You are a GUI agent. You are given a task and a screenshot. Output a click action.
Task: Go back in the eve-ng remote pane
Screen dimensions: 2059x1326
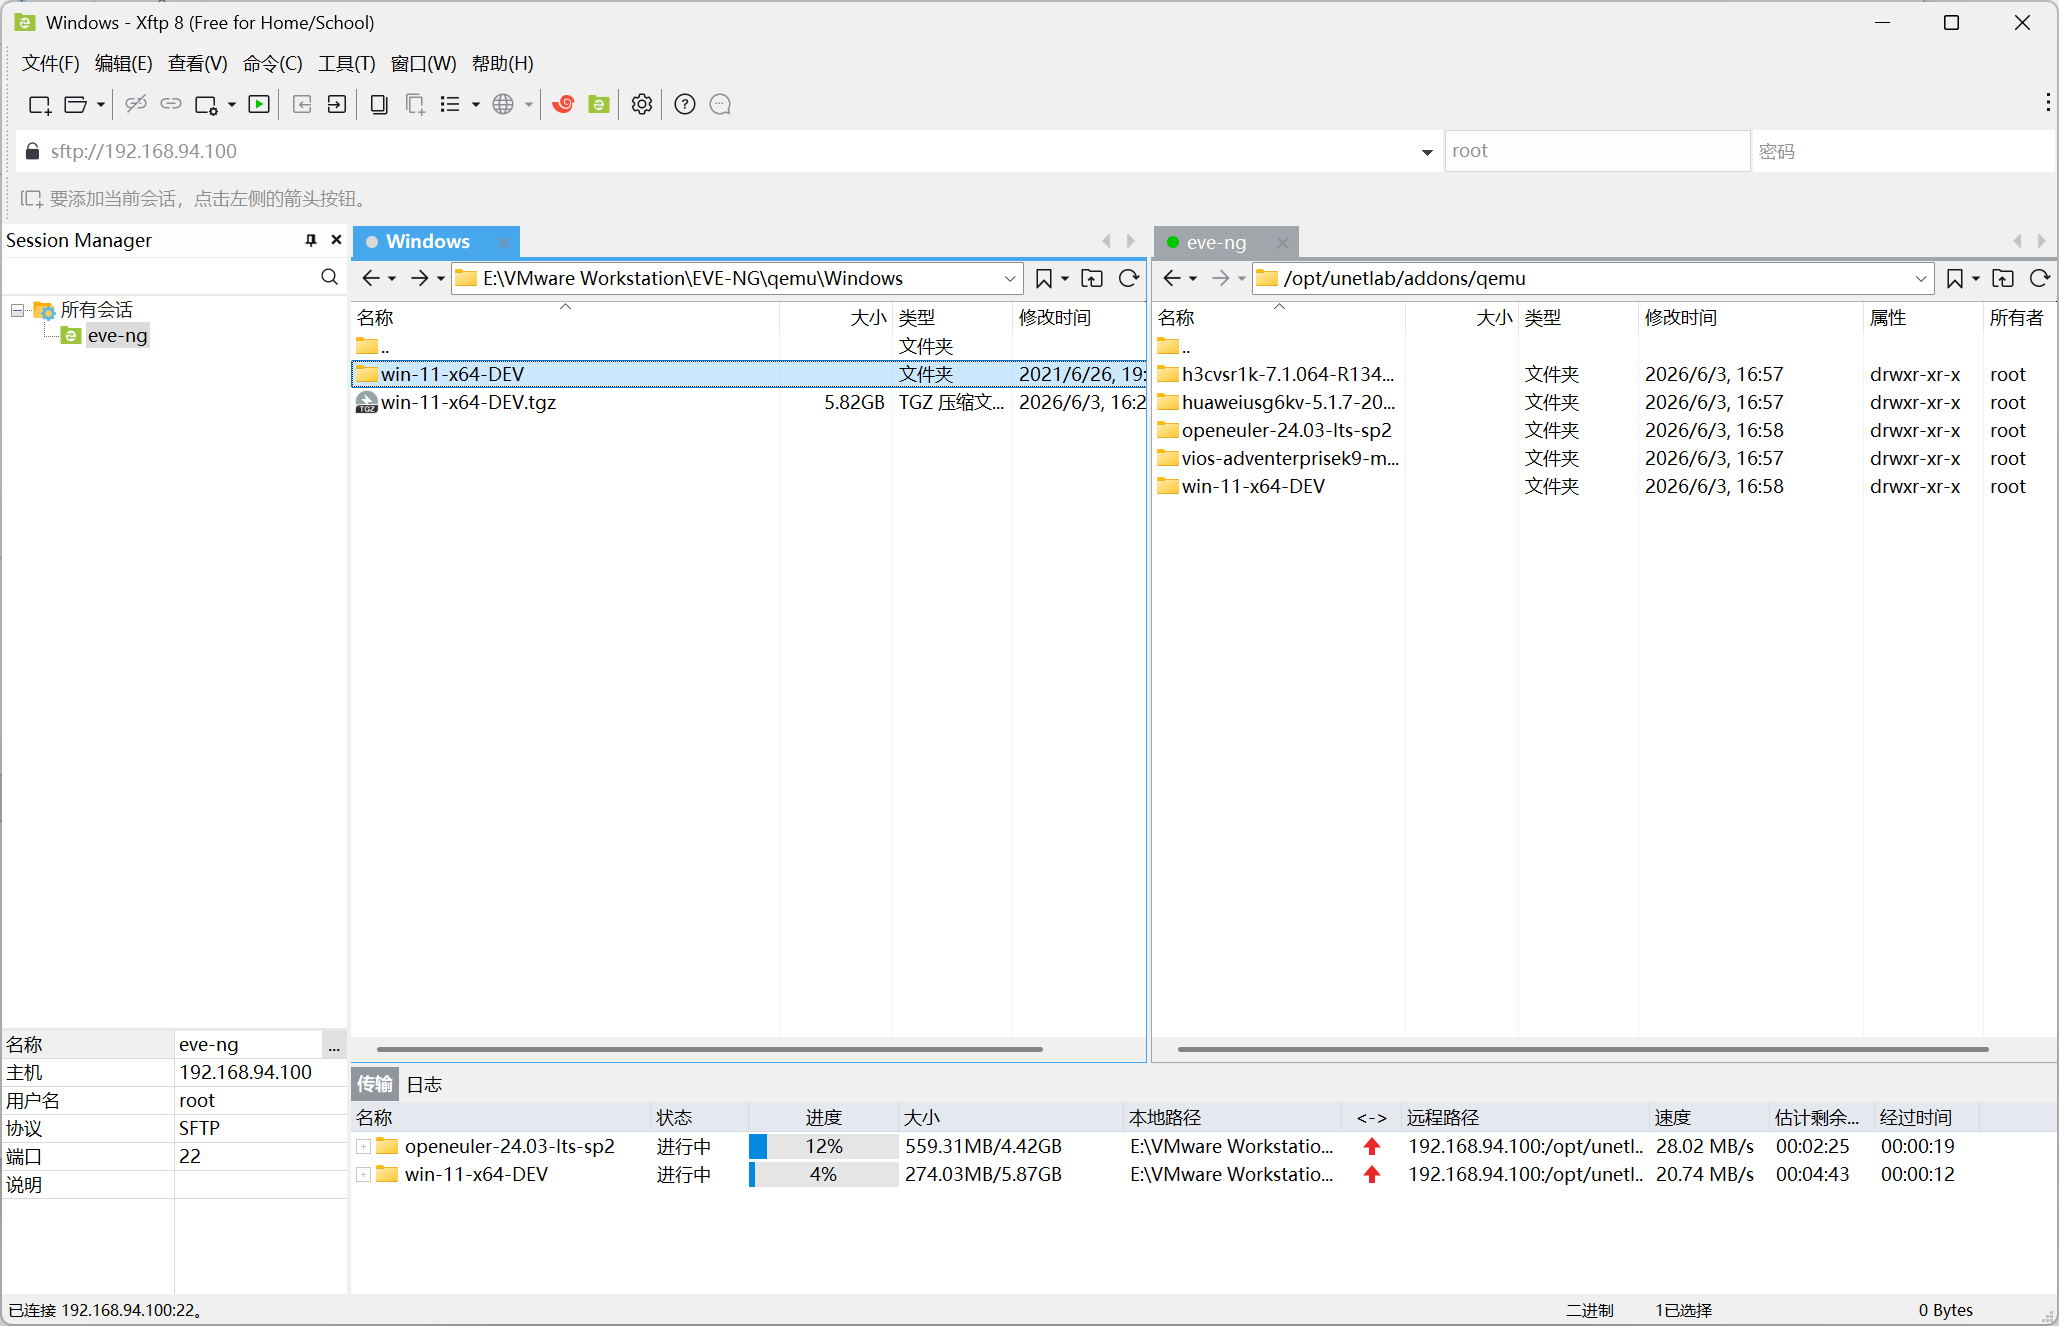tap(1172, 278)
